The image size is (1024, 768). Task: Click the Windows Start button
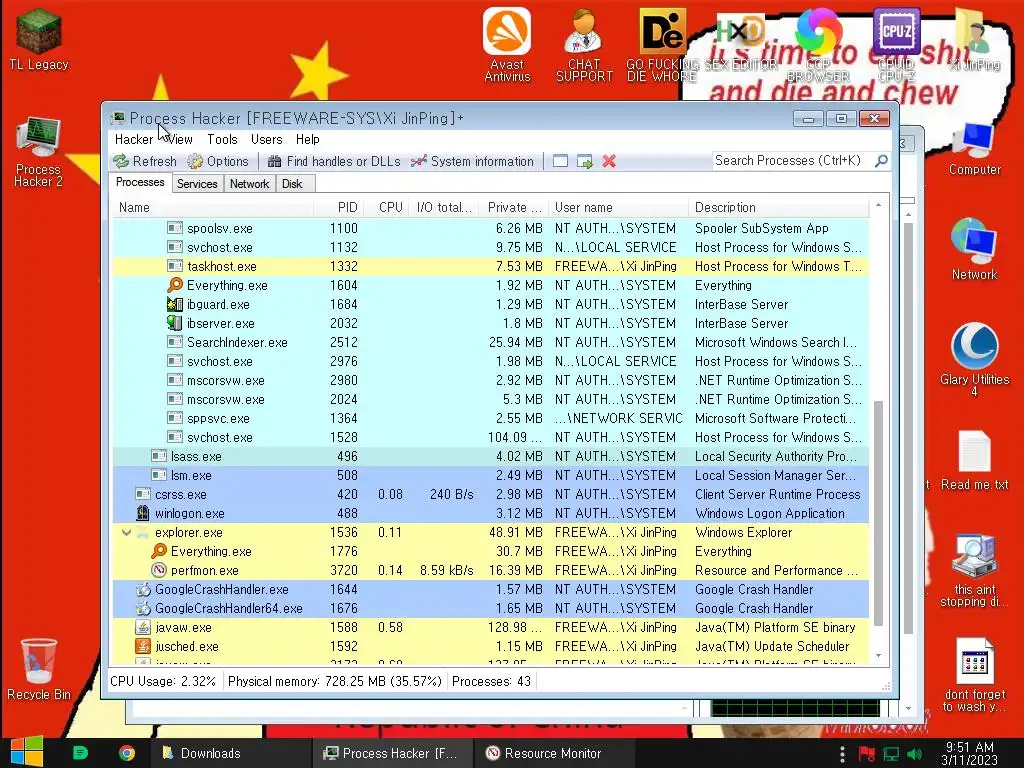click(27, 752)
